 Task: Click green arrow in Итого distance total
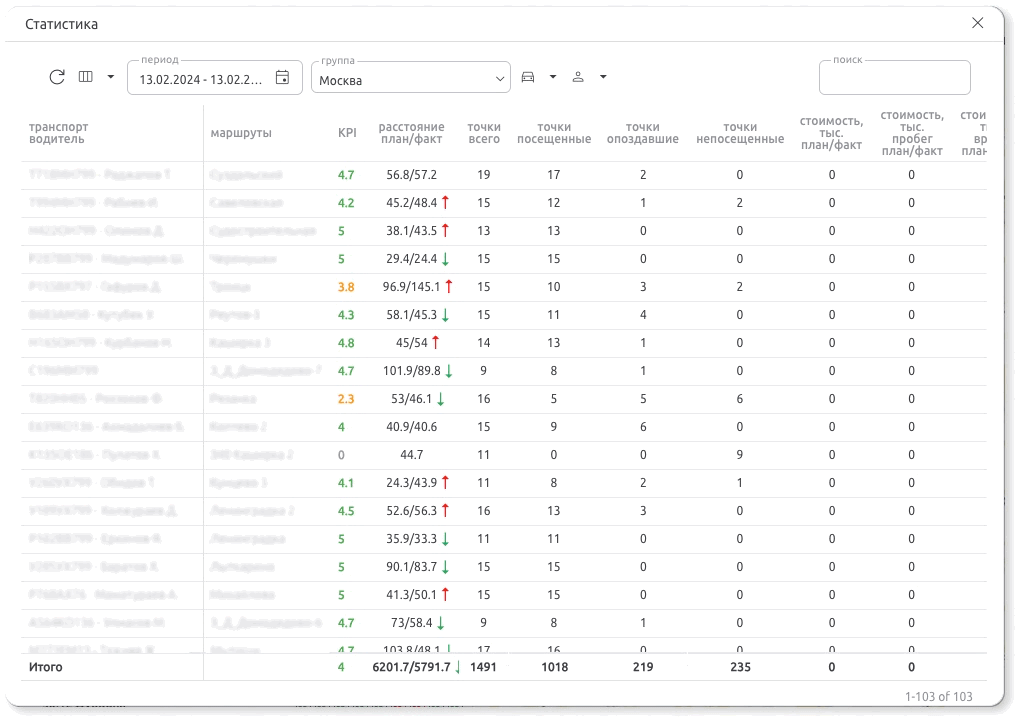click(x=458, y=667)
